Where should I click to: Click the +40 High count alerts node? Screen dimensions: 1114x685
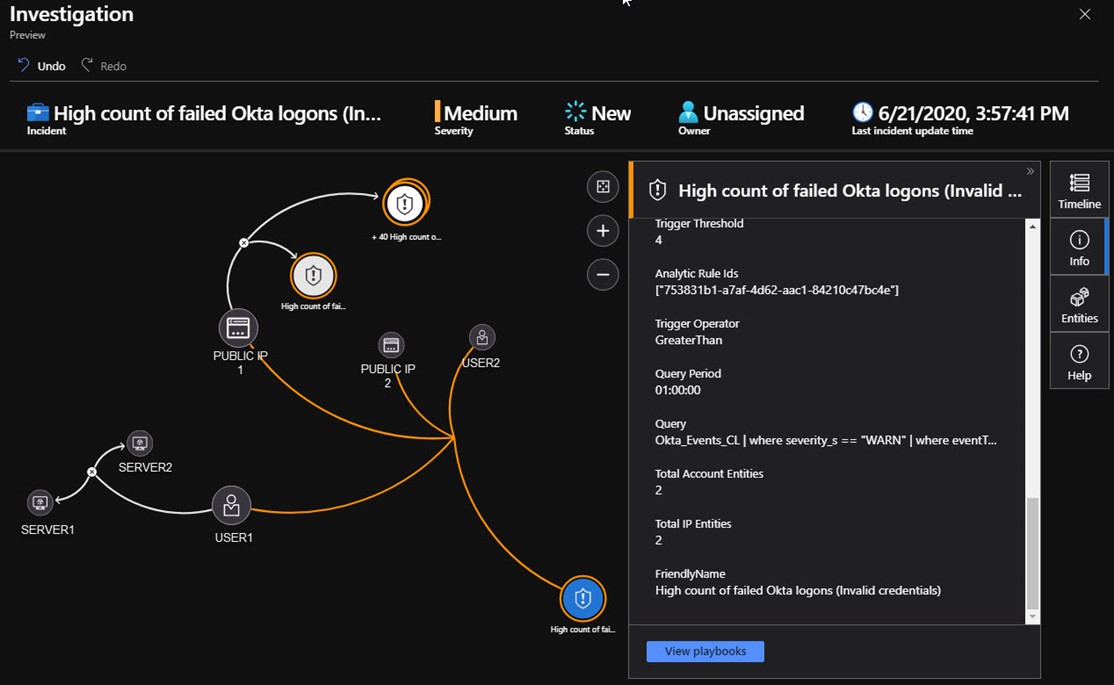tap(405, 204)
